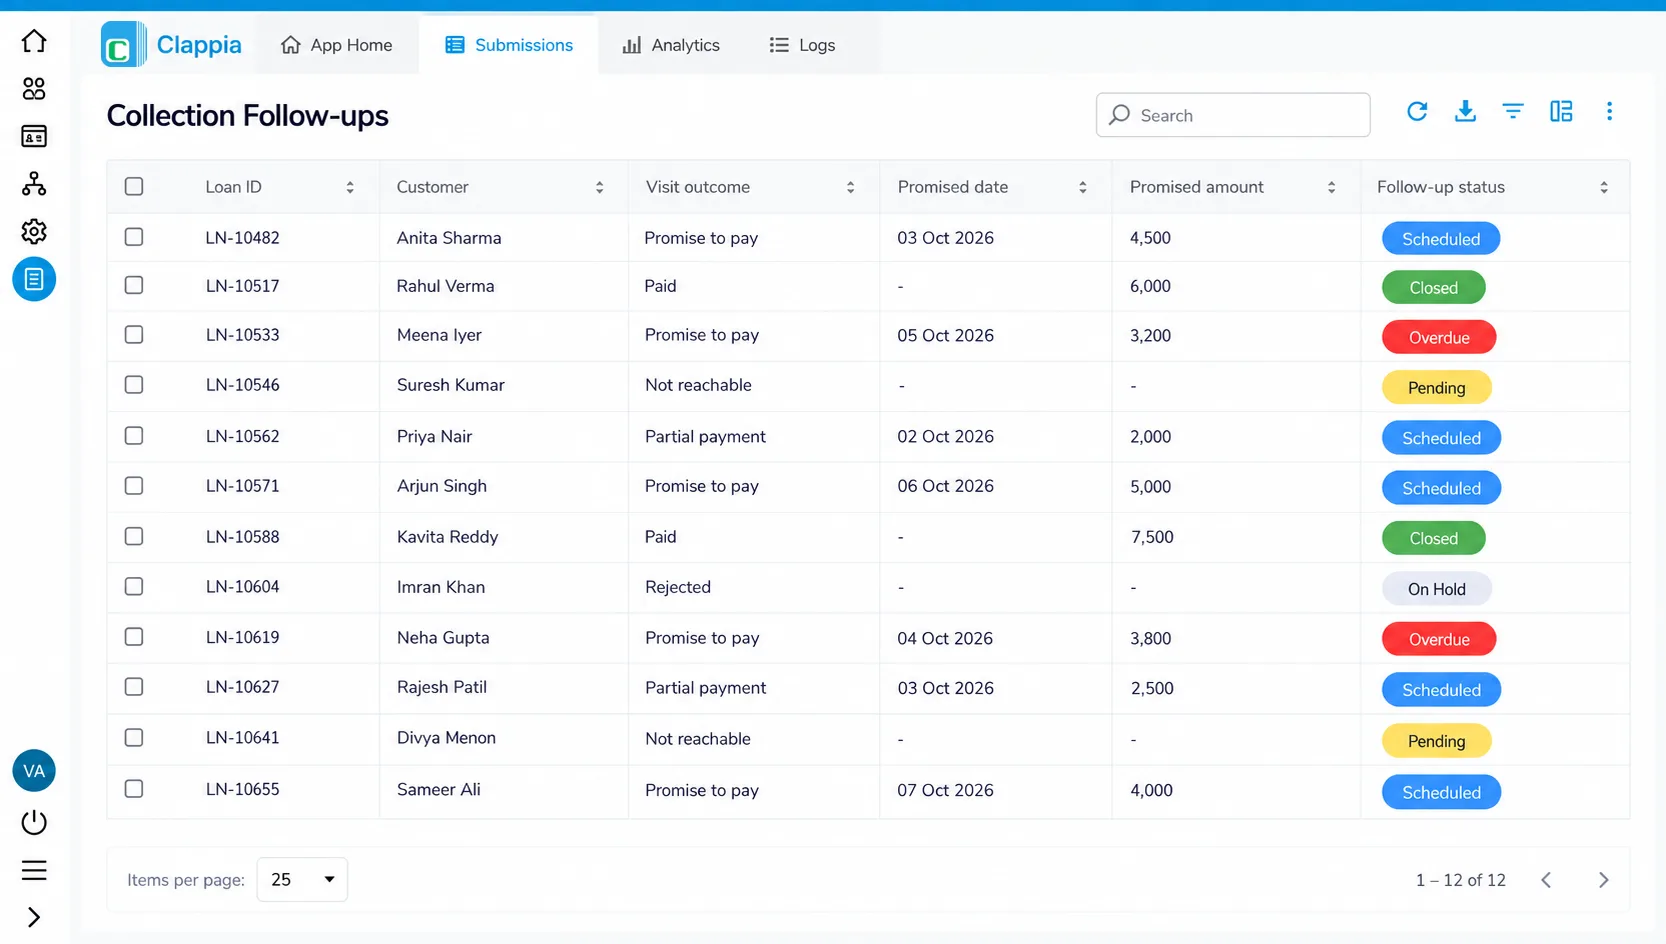Click the VA user avatar
1666x944 pixels.
34,771
